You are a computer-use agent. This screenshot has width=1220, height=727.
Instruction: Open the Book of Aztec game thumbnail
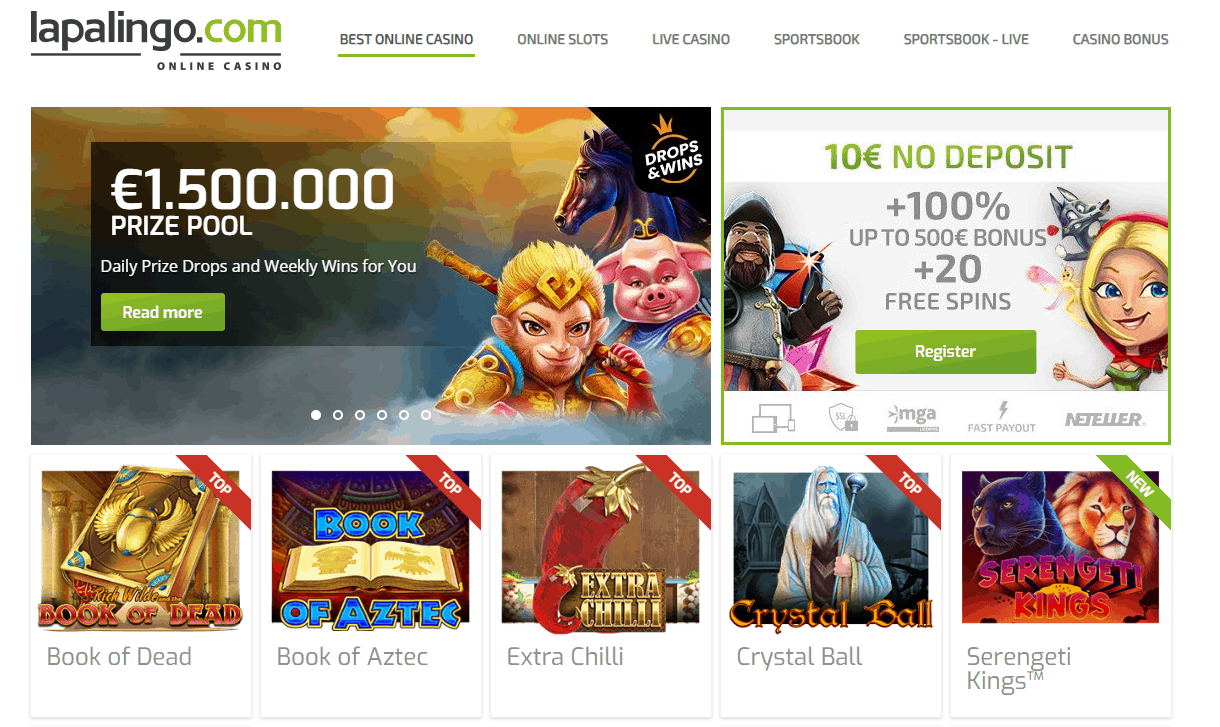coord(371,549)
